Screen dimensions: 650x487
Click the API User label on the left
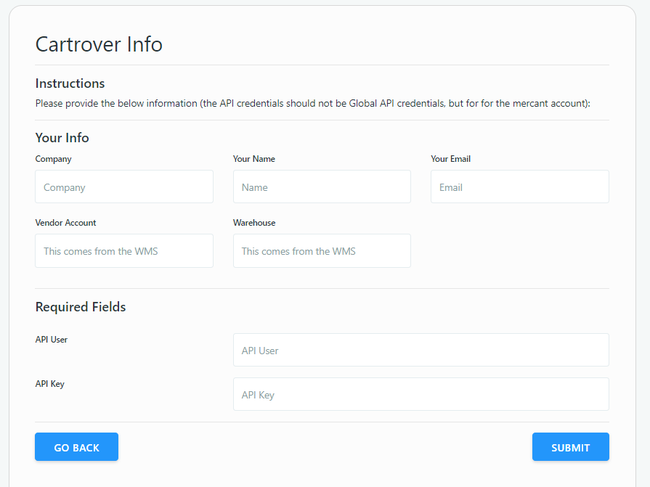(x=51, y=339)
